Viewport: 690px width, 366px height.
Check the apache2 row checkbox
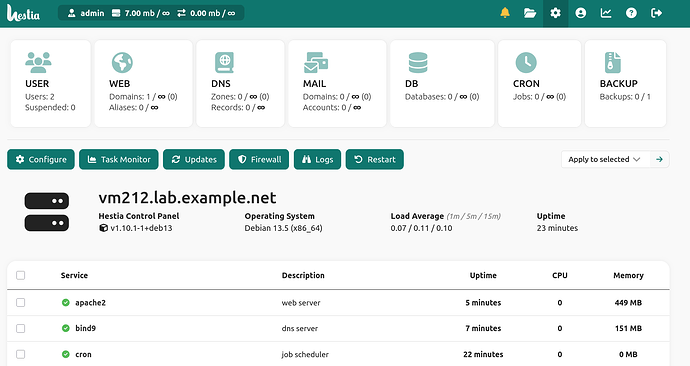[20, 303]
